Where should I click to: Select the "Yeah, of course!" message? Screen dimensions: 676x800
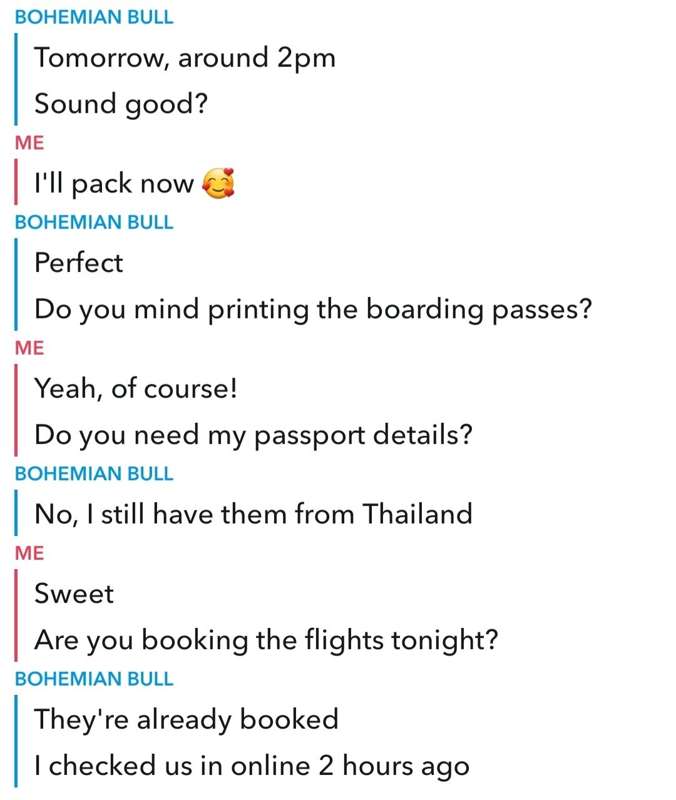click(x=136, y=388)
